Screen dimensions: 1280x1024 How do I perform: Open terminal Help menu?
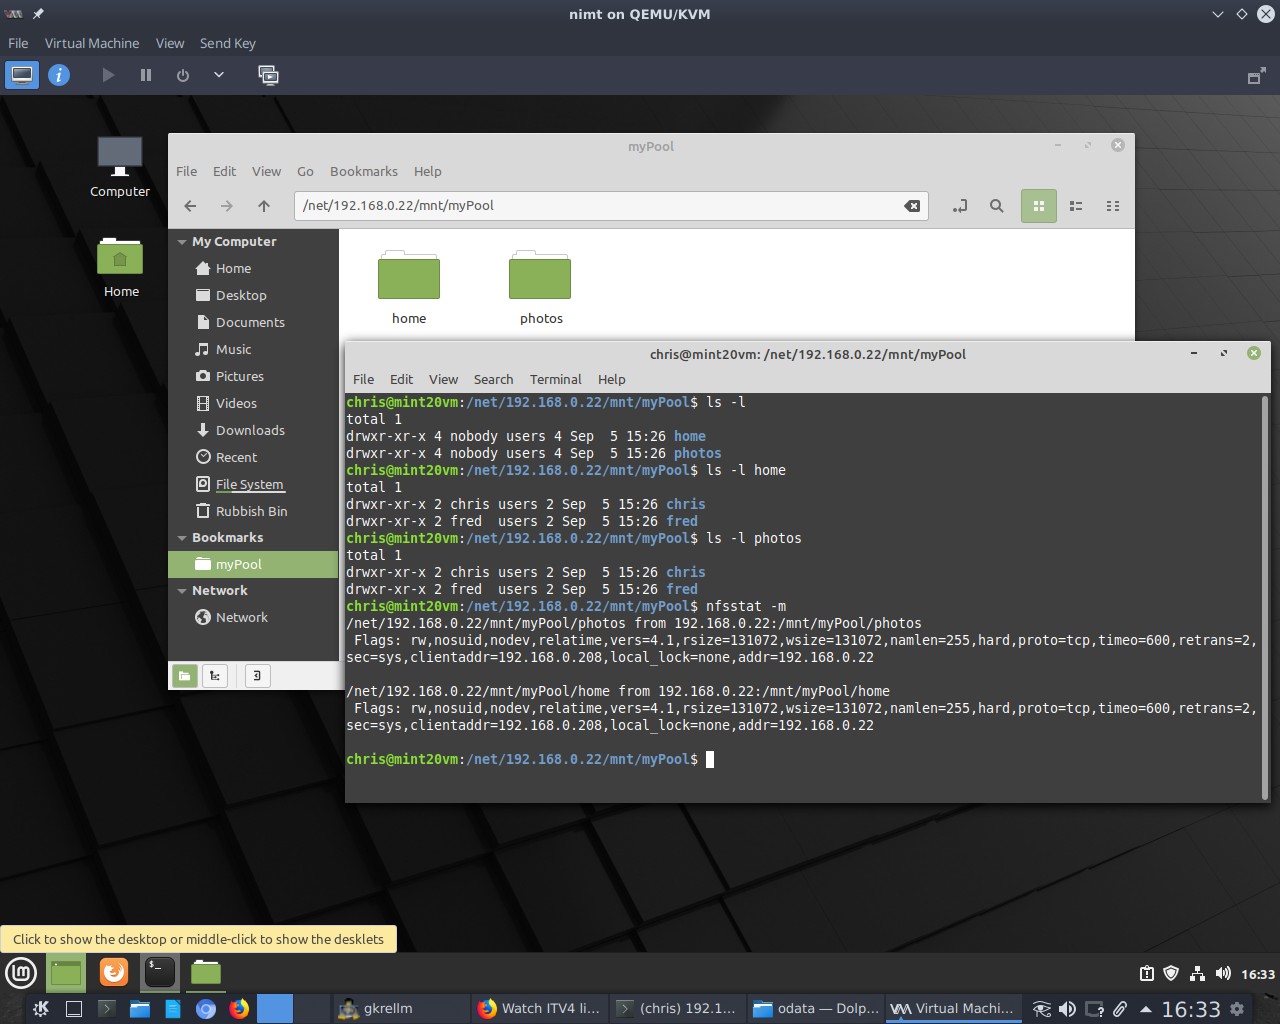click(x=612, y=379)
